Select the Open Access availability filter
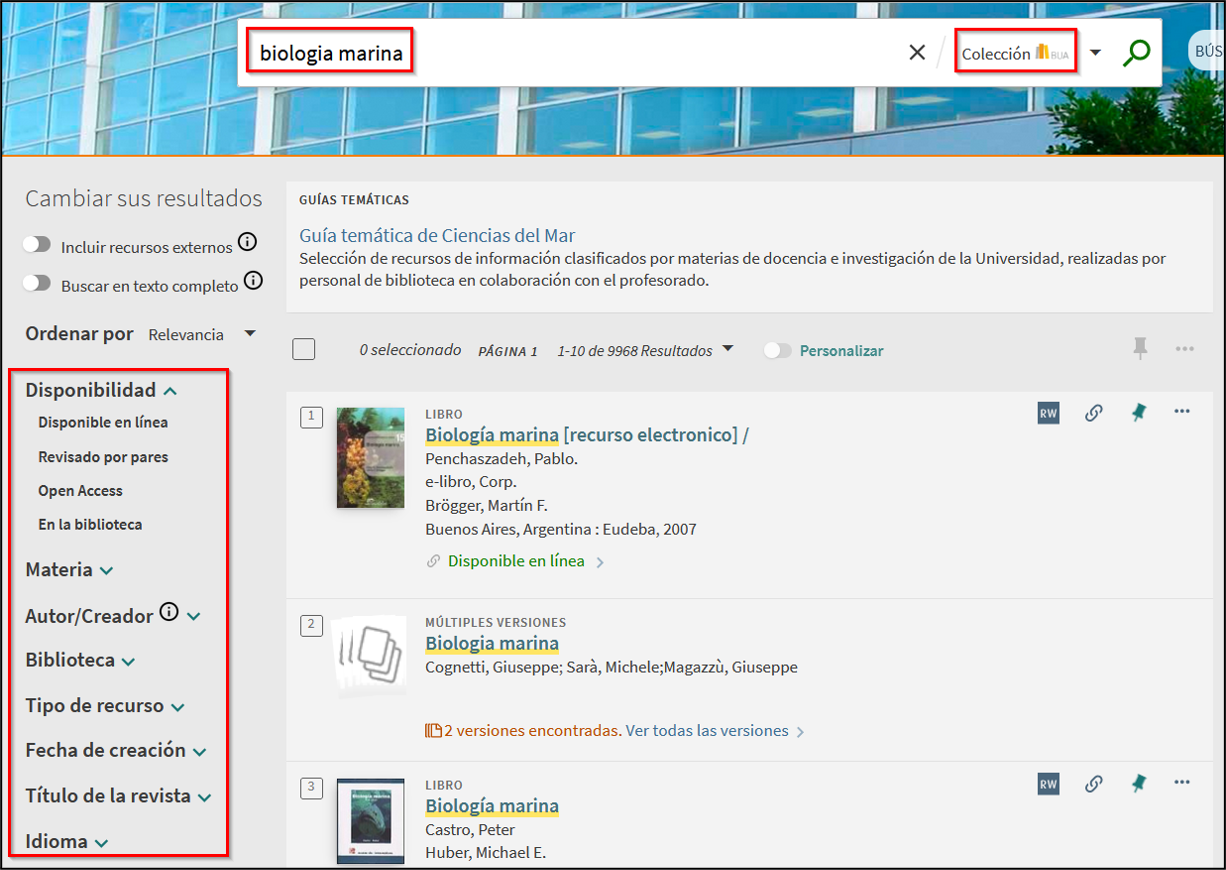Image resolution: width=1226 pixels, height=870 pixels. (80, 491)
